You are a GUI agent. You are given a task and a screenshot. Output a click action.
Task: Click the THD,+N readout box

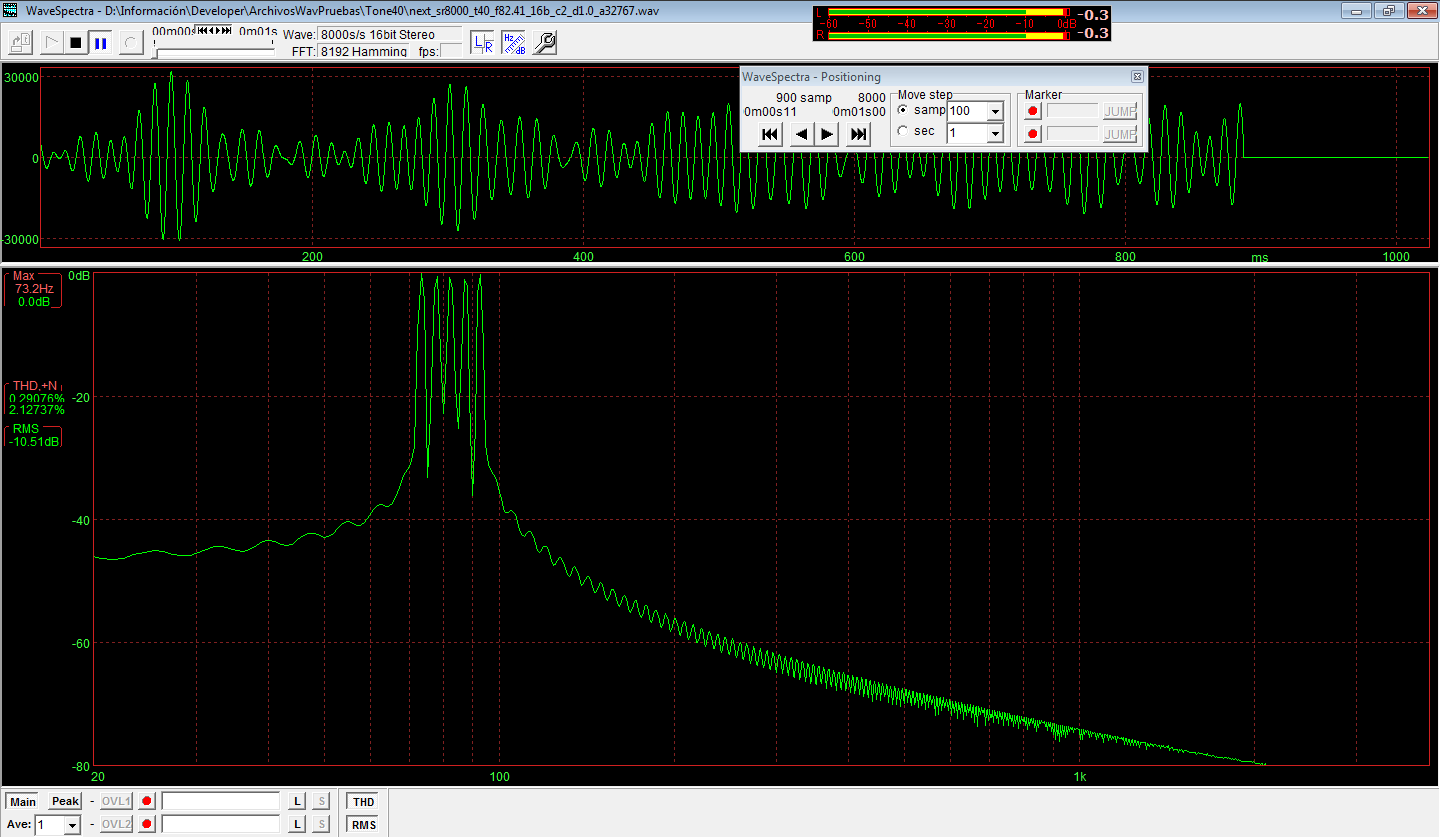(x=36, y=398)
